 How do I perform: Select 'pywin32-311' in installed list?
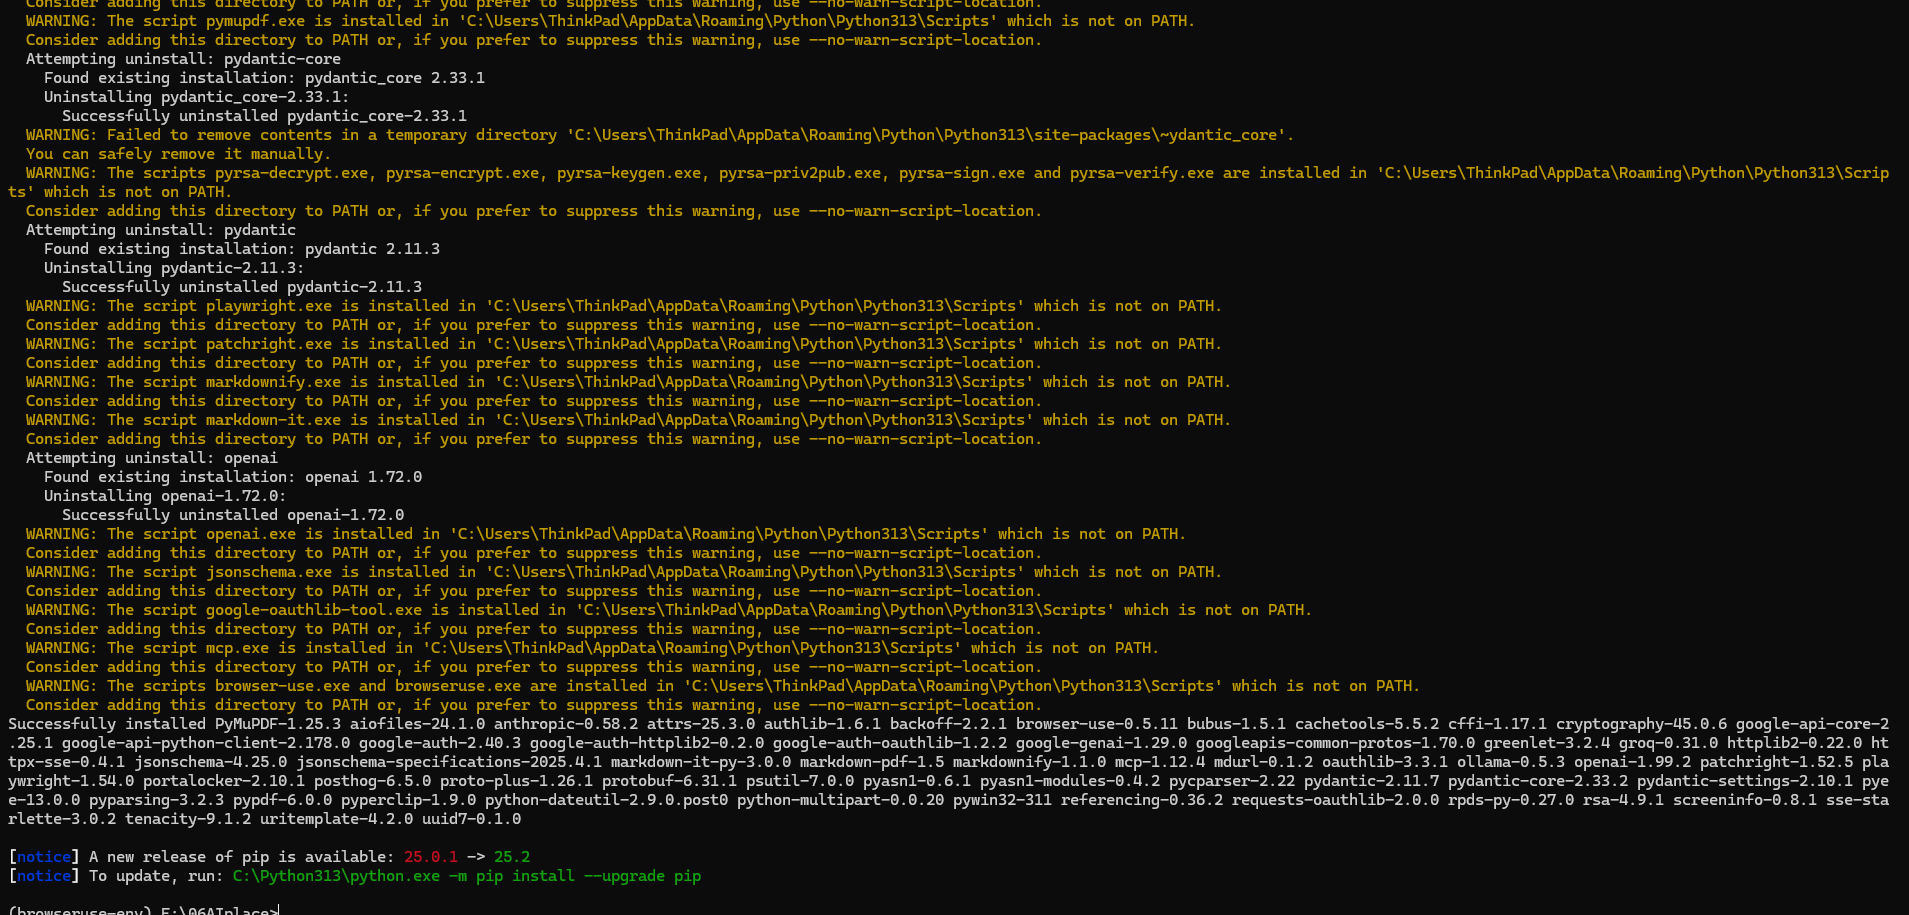1002,800
